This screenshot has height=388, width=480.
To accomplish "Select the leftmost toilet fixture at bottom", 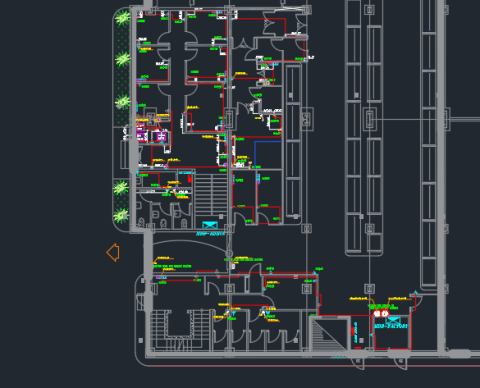I will coord(141,222).
